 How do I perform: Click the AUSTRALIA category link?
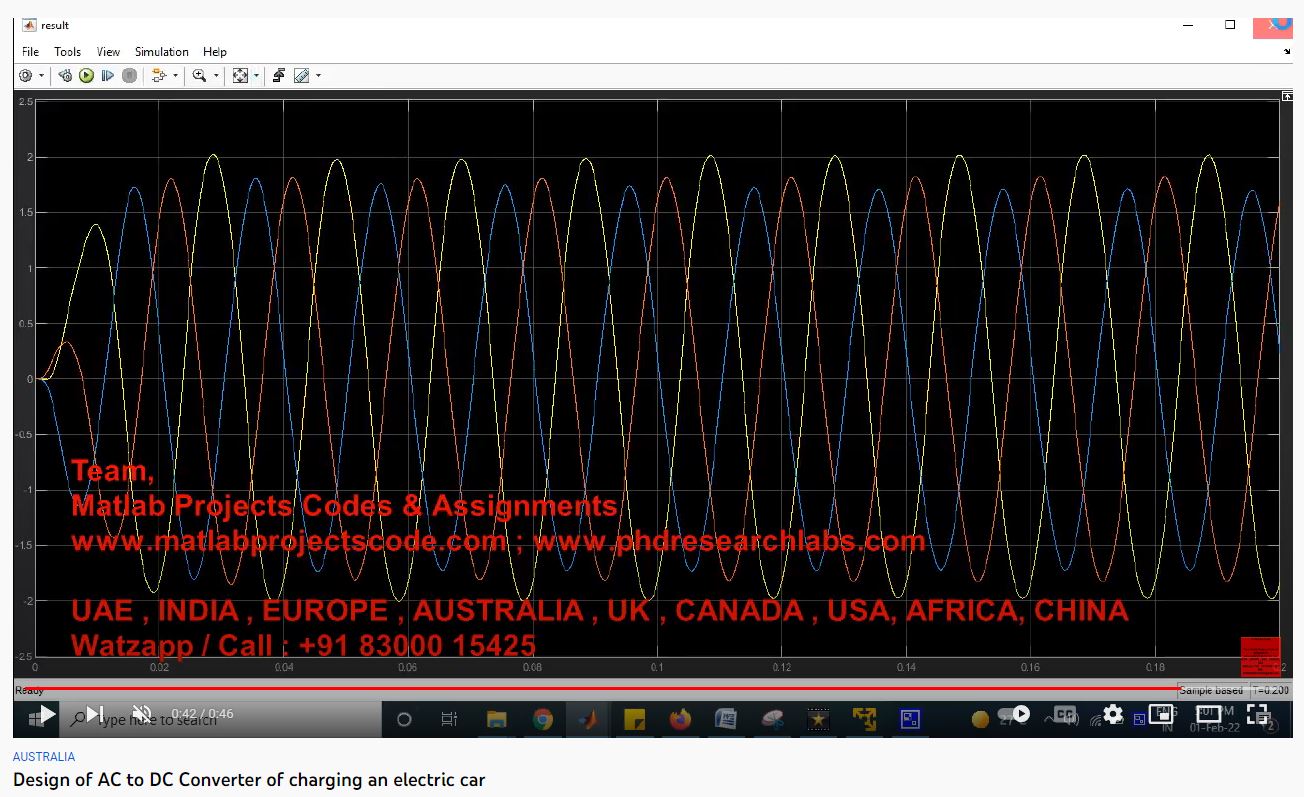tap(44, 757)
